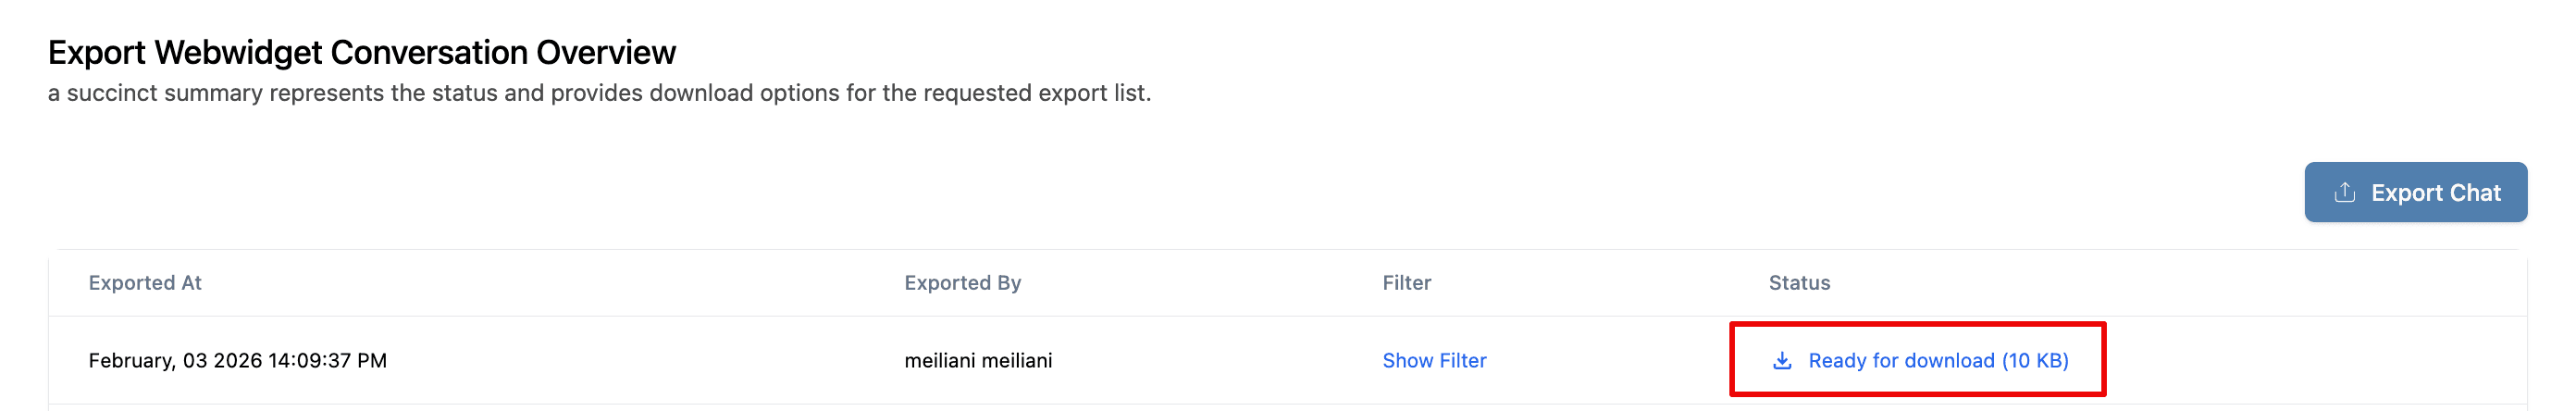The image size is (2576, 411).
Task: Click the download arrow icon in Status column
Action: point(1782,360)
